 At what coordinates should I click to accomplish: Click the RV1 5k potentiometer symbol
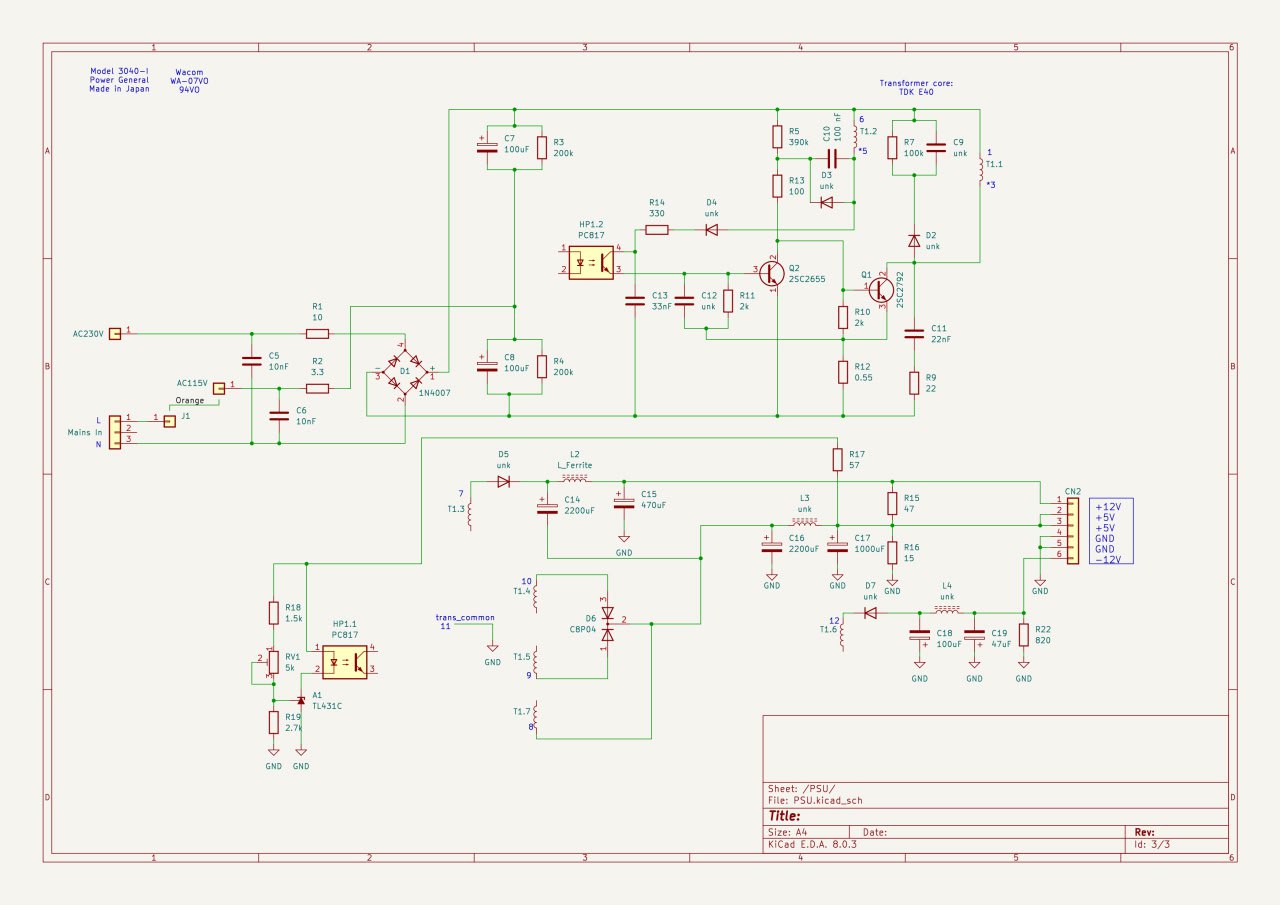(273, 661)
